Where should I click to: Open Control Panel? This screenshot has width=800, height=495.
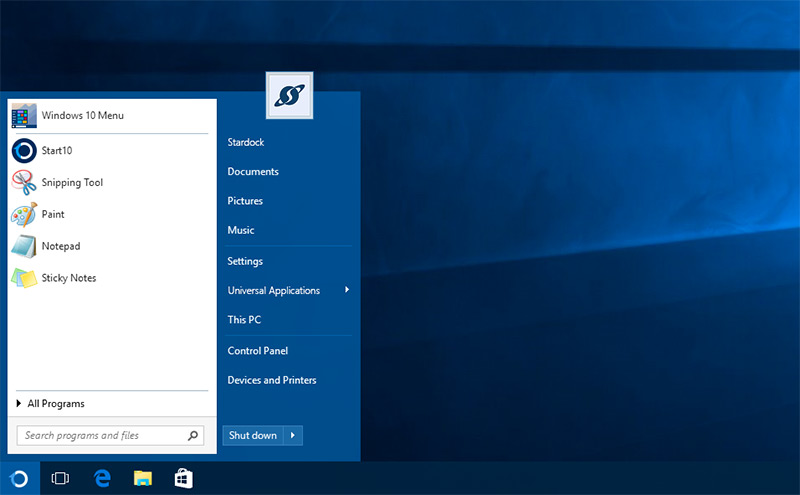tap(258, 351)
